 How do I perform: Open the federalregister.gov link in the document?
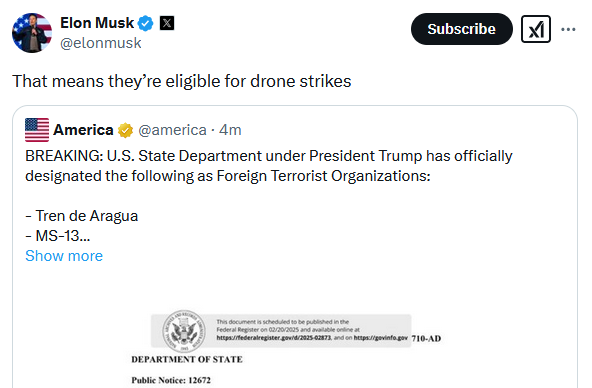pos(274,337)
